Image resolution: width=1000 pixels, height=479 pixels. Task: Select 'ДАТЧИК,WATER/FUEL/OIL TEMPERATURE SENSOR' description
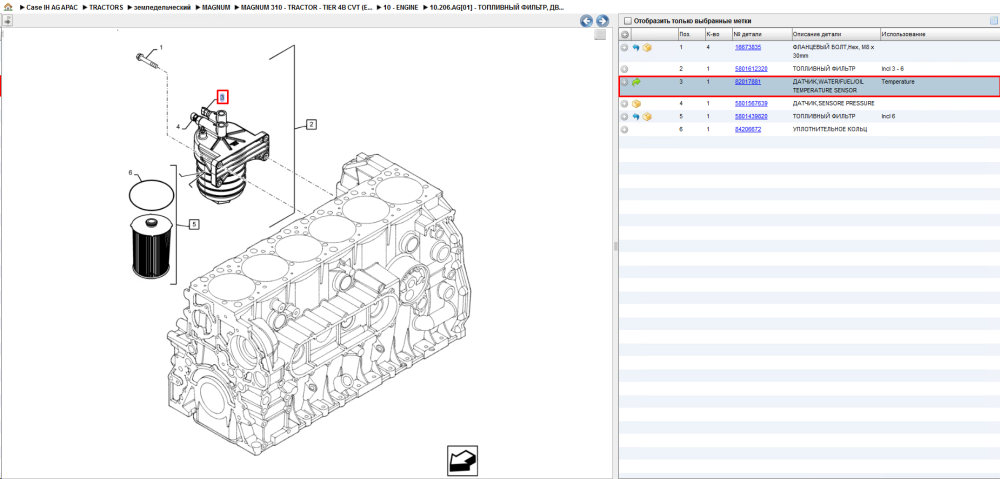click(x=828, y=86)
